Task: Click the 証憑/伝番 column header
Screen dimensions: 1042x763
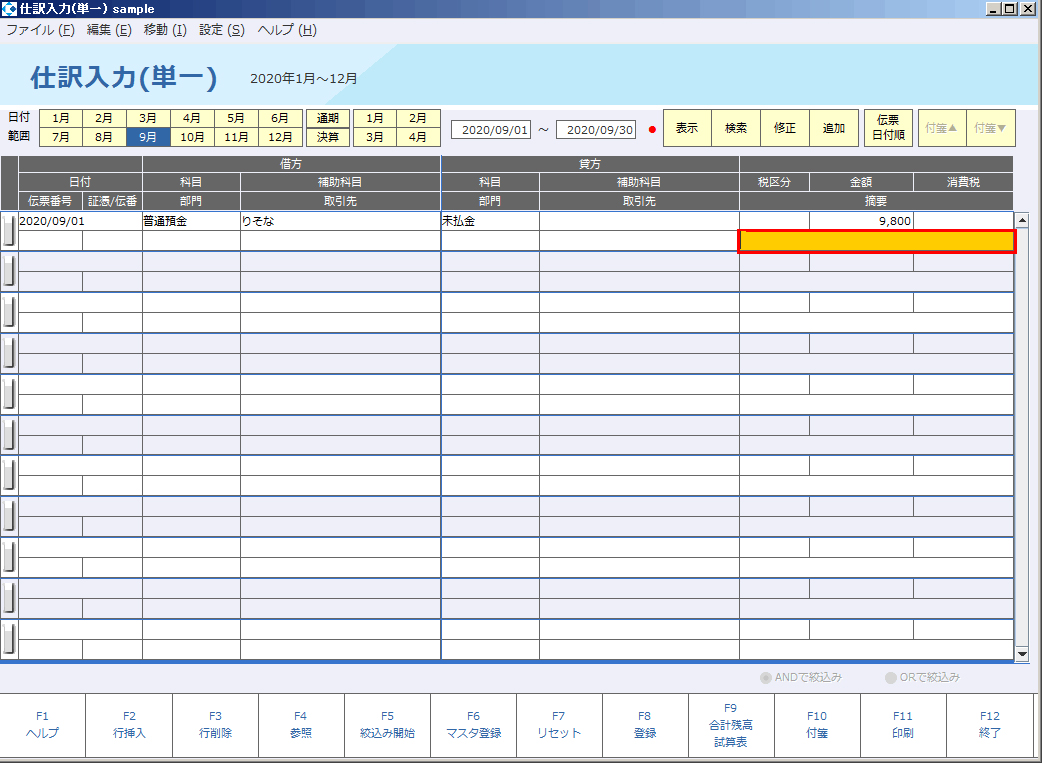Action: [x=112, y=201]
